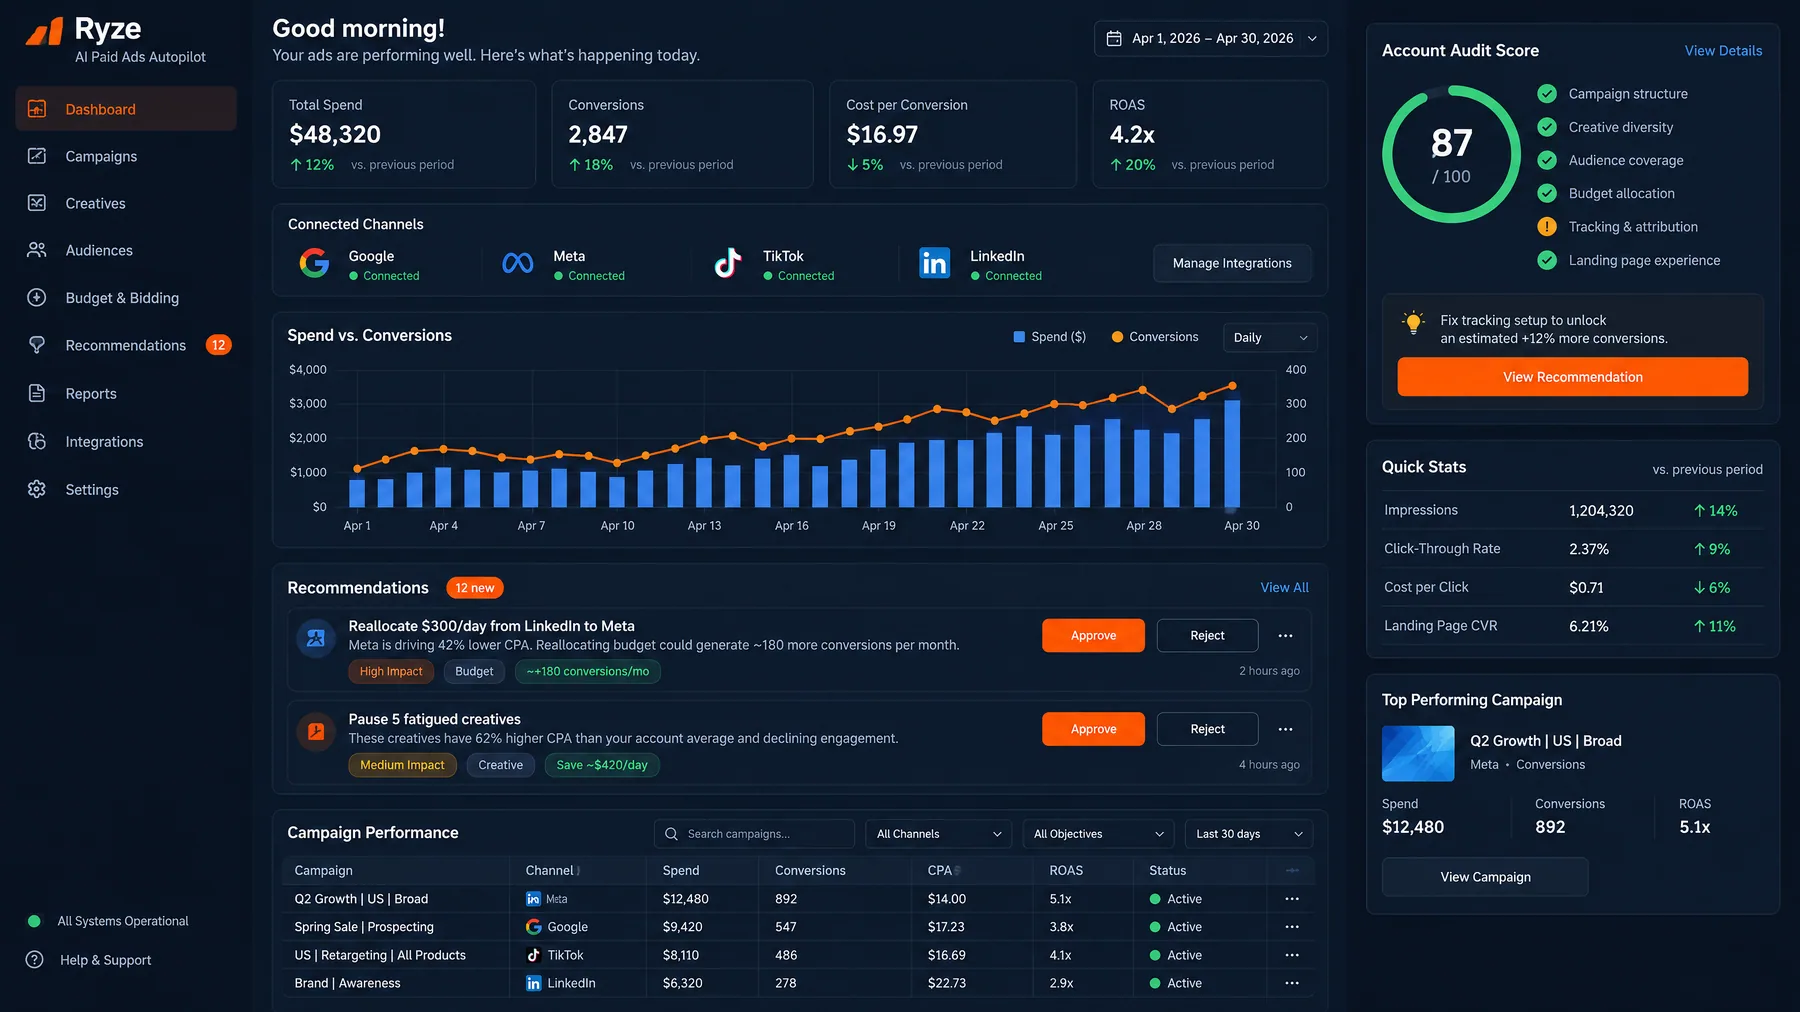Open the date range dropdown

pos(1211,38)
